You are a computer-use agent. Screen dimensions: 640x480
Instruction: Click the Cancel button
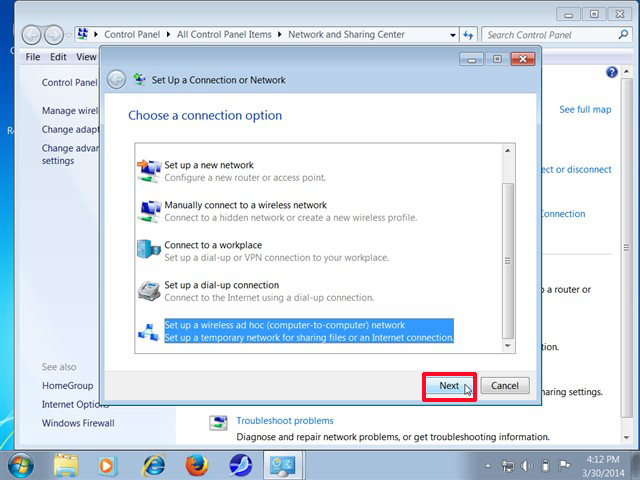(x=505, y=386)
